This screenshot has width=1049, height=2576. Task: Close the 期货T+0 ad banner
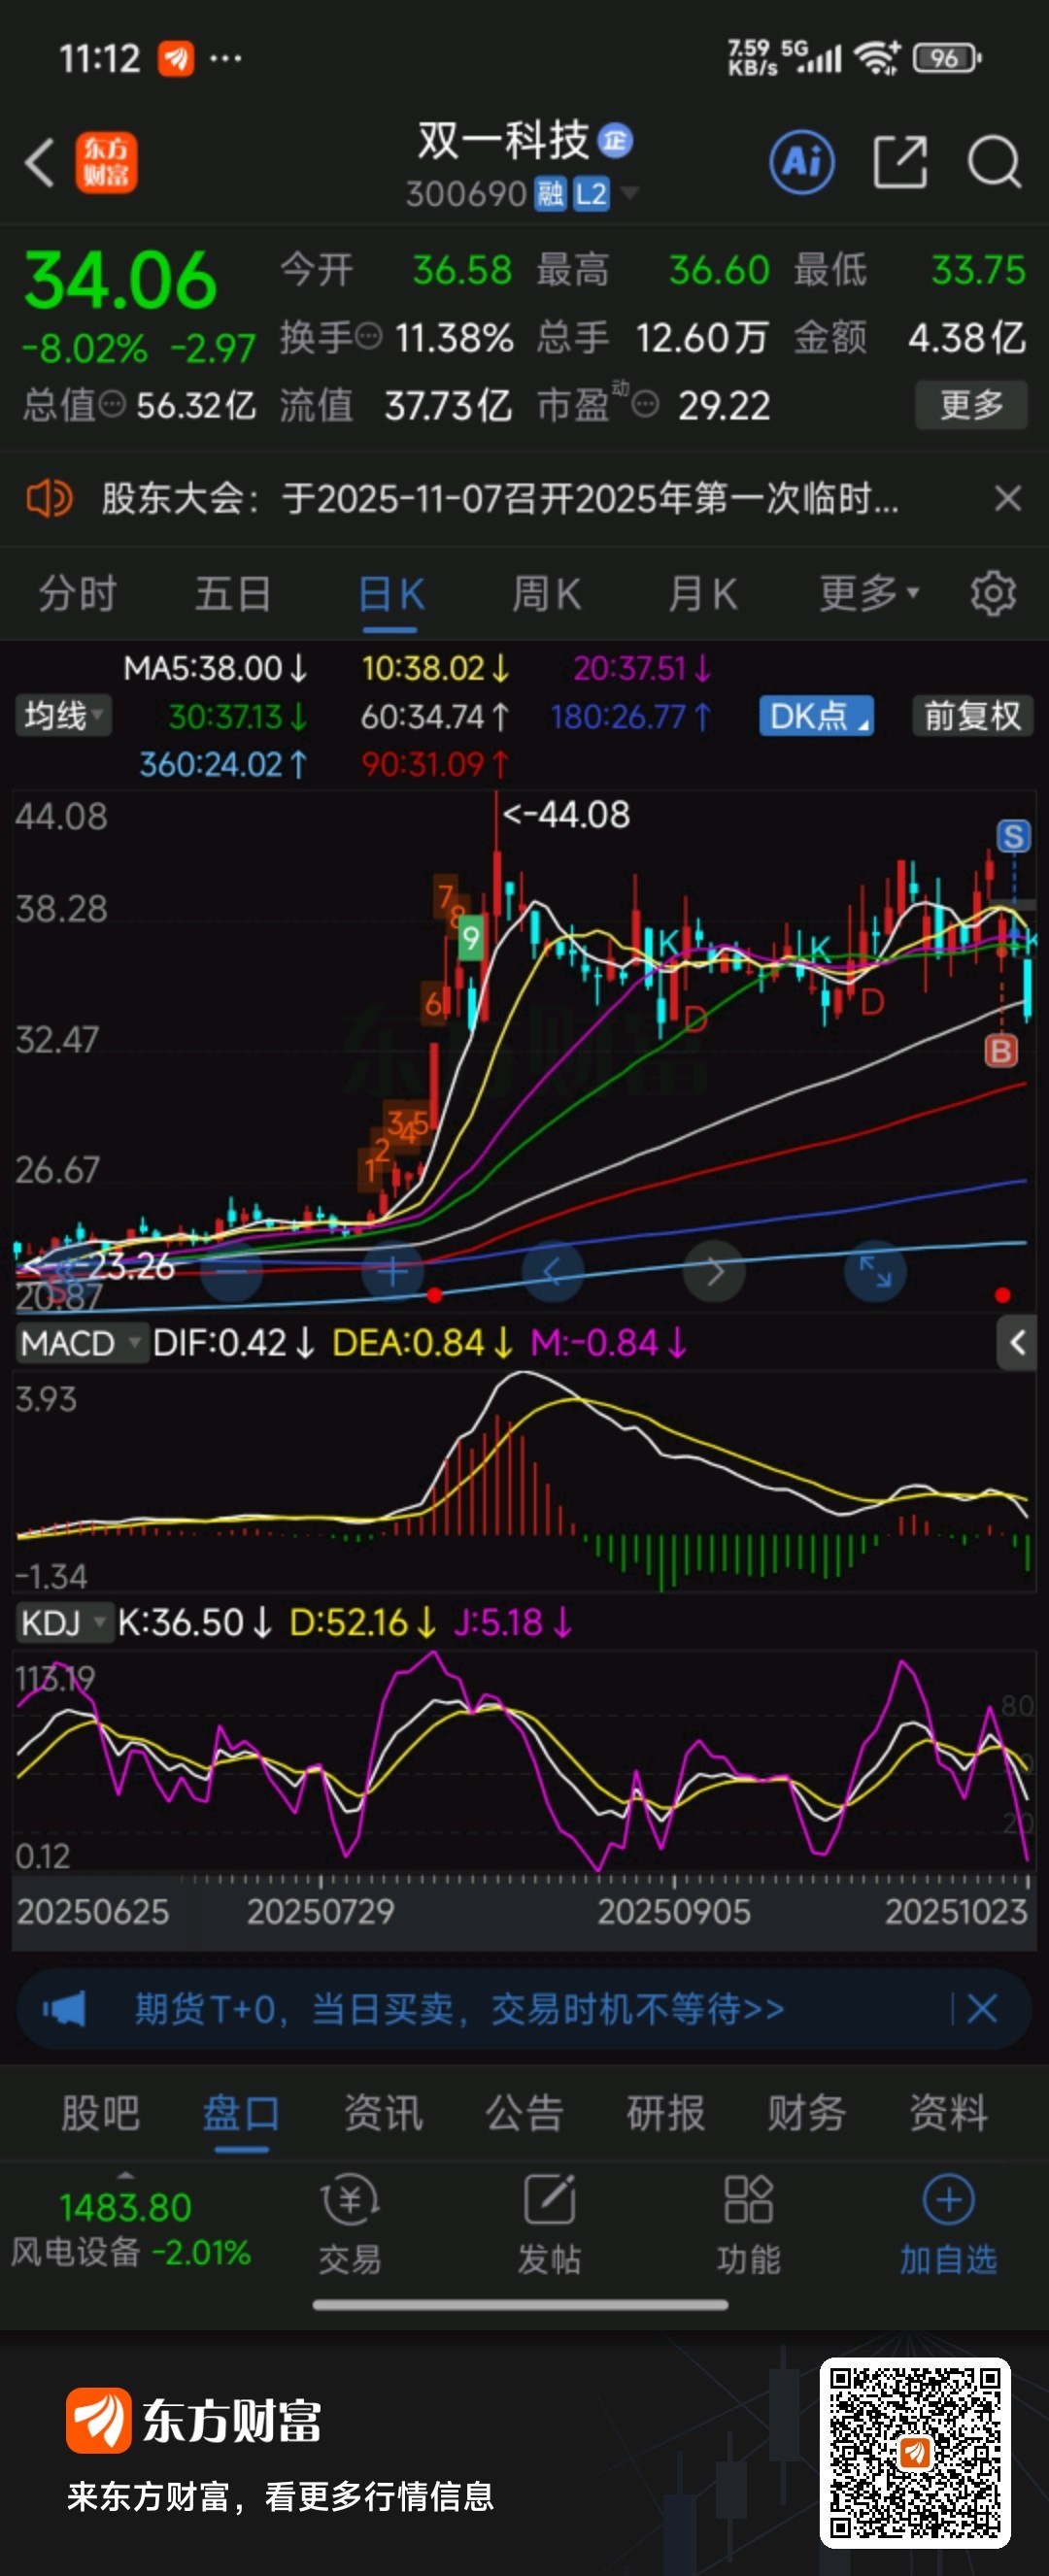982,2009
